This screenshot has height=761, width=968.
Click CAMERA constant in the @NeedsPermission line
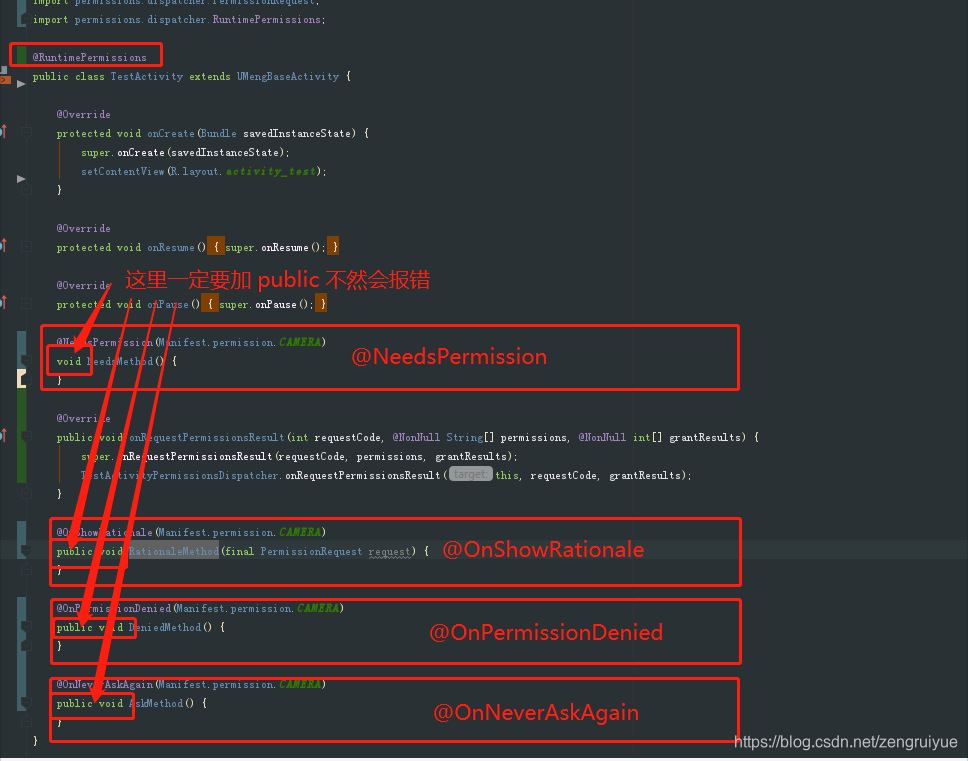click(300, 342)
